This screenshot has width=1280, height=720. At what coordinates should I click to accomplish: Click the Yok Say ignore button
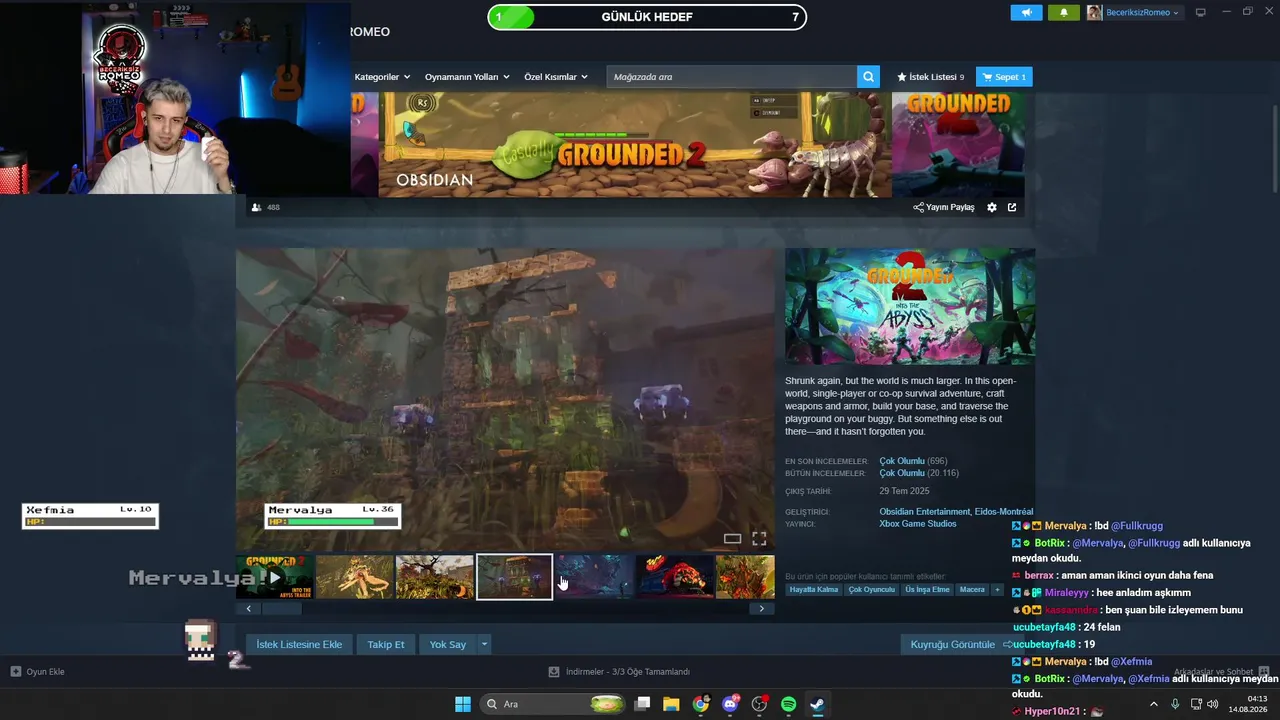click(448, 644)
